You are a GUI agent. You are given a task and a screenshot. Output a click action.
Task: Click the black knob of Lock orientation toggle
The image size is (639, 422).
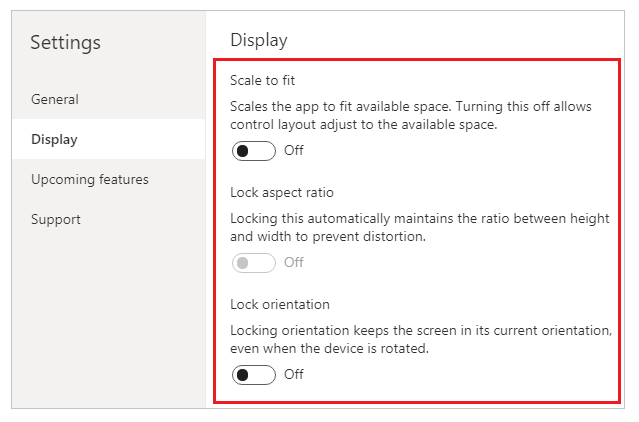242,375
